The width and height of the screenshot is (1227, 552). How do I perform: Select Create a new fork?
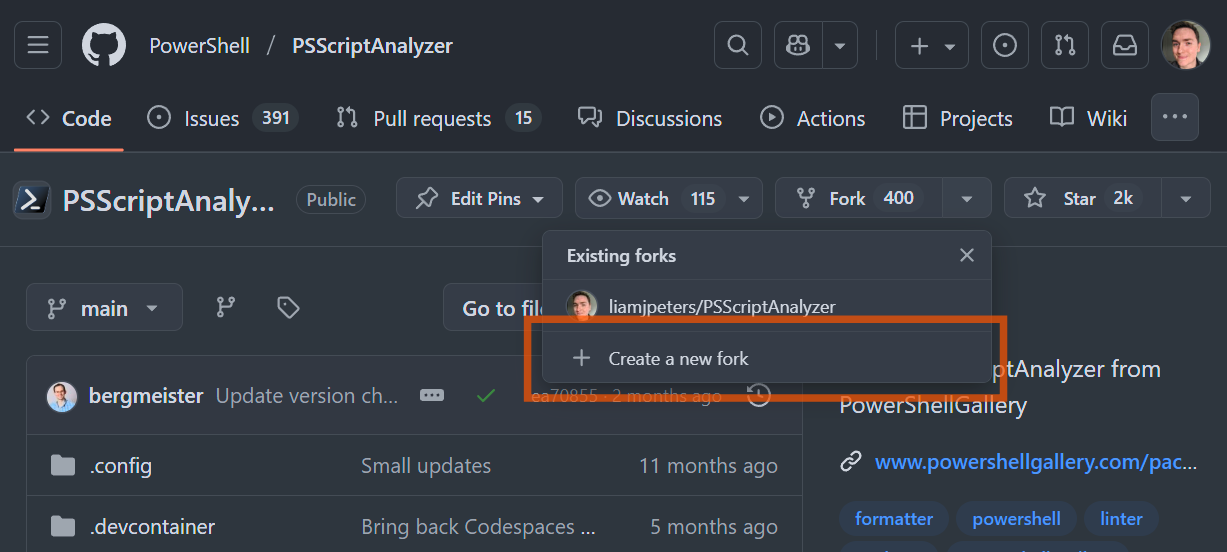tap(767, 358)
